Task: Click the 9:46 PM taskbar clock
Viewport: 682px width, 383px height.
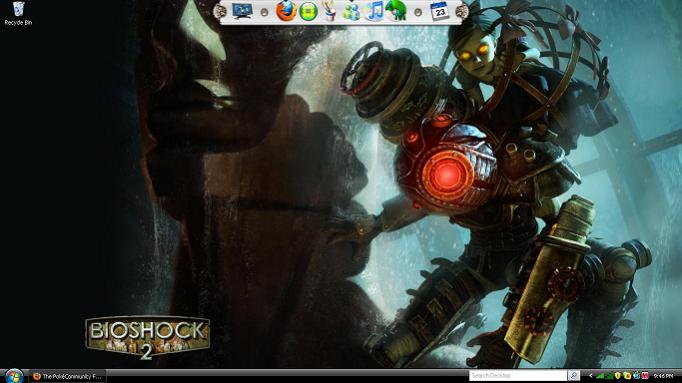Action: click(663, 376)
